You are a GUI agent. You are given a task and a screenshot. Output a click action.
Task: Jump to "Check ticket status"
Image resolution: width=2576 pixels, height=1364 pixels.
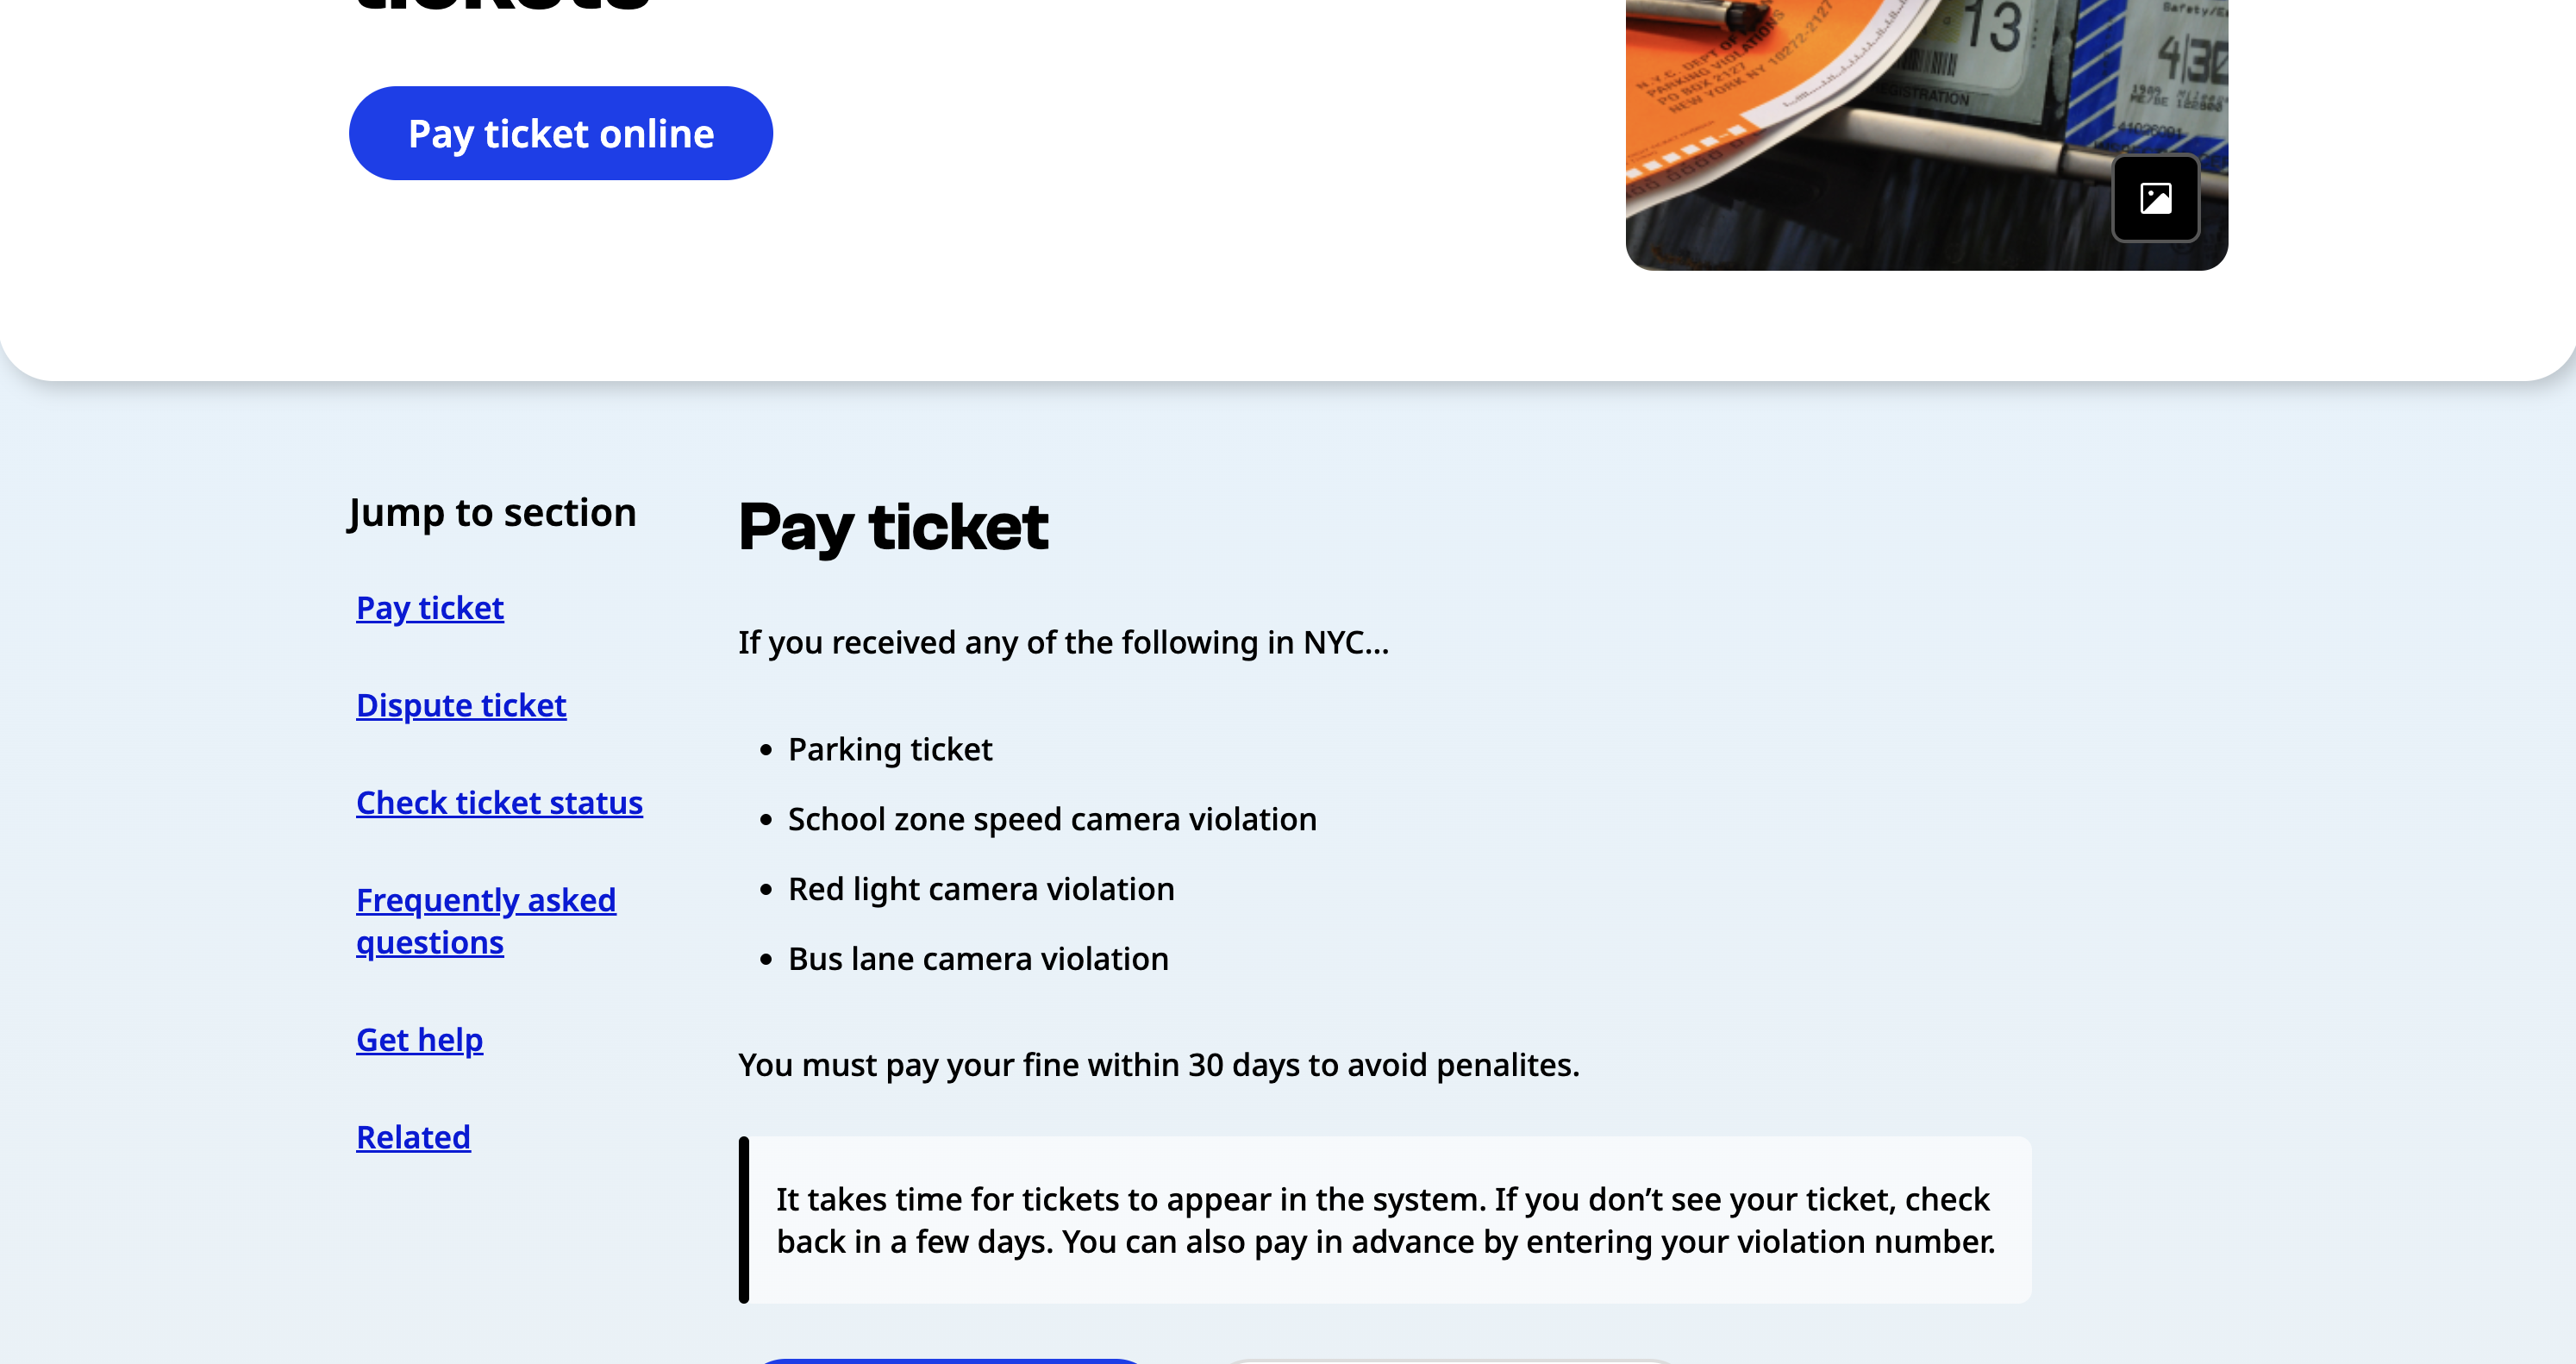499,803
